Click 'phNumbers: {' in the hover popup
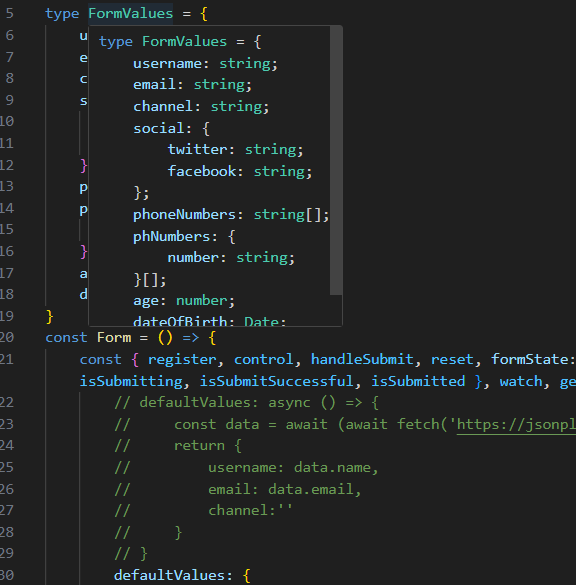The width and height of the screenshot is (576, 585). coord(184,237)
